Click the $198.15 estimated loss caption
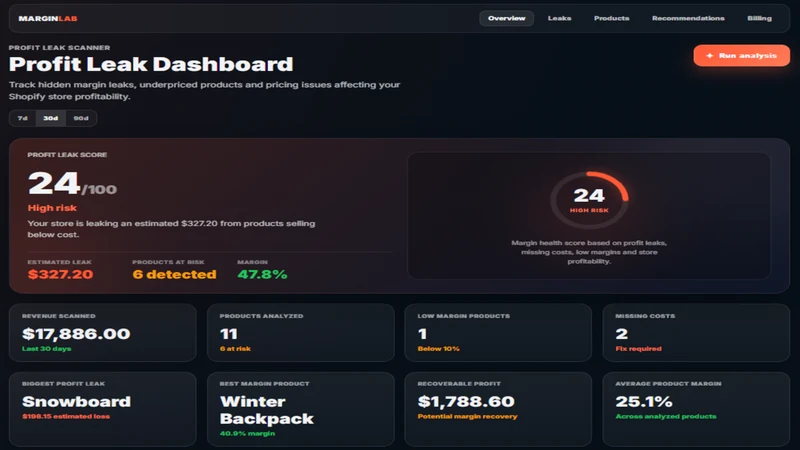800x450 pixels. point(66,417)
